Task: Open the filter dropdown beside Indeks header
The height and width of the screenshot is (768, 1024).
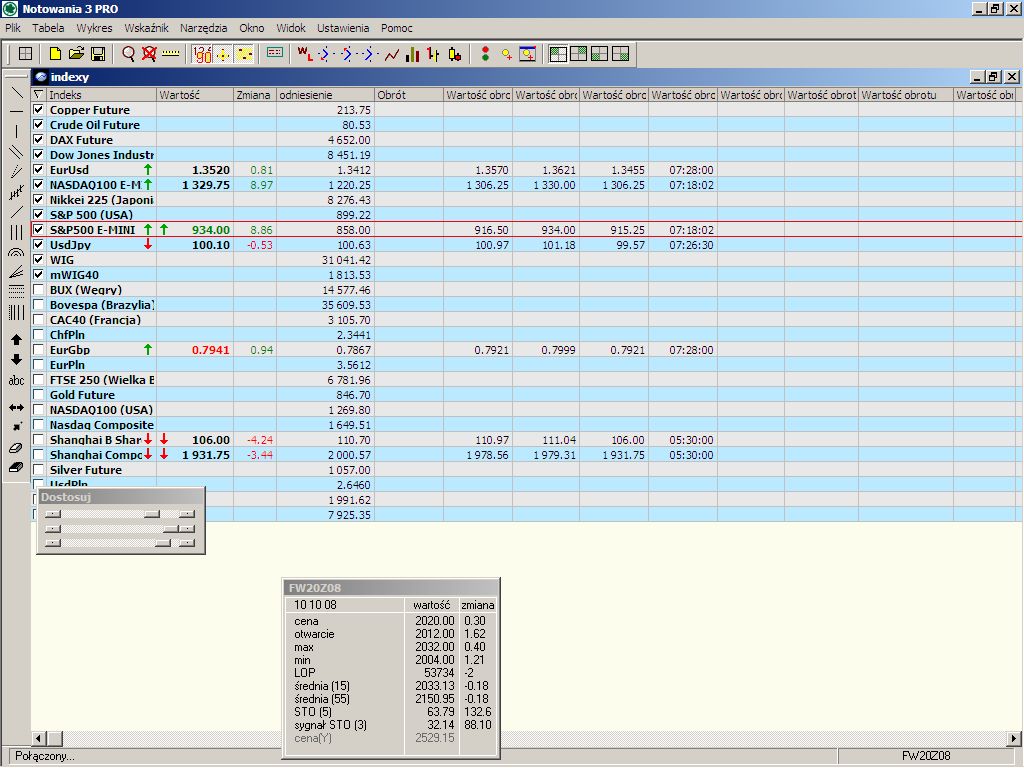Action: click(39, 95)
